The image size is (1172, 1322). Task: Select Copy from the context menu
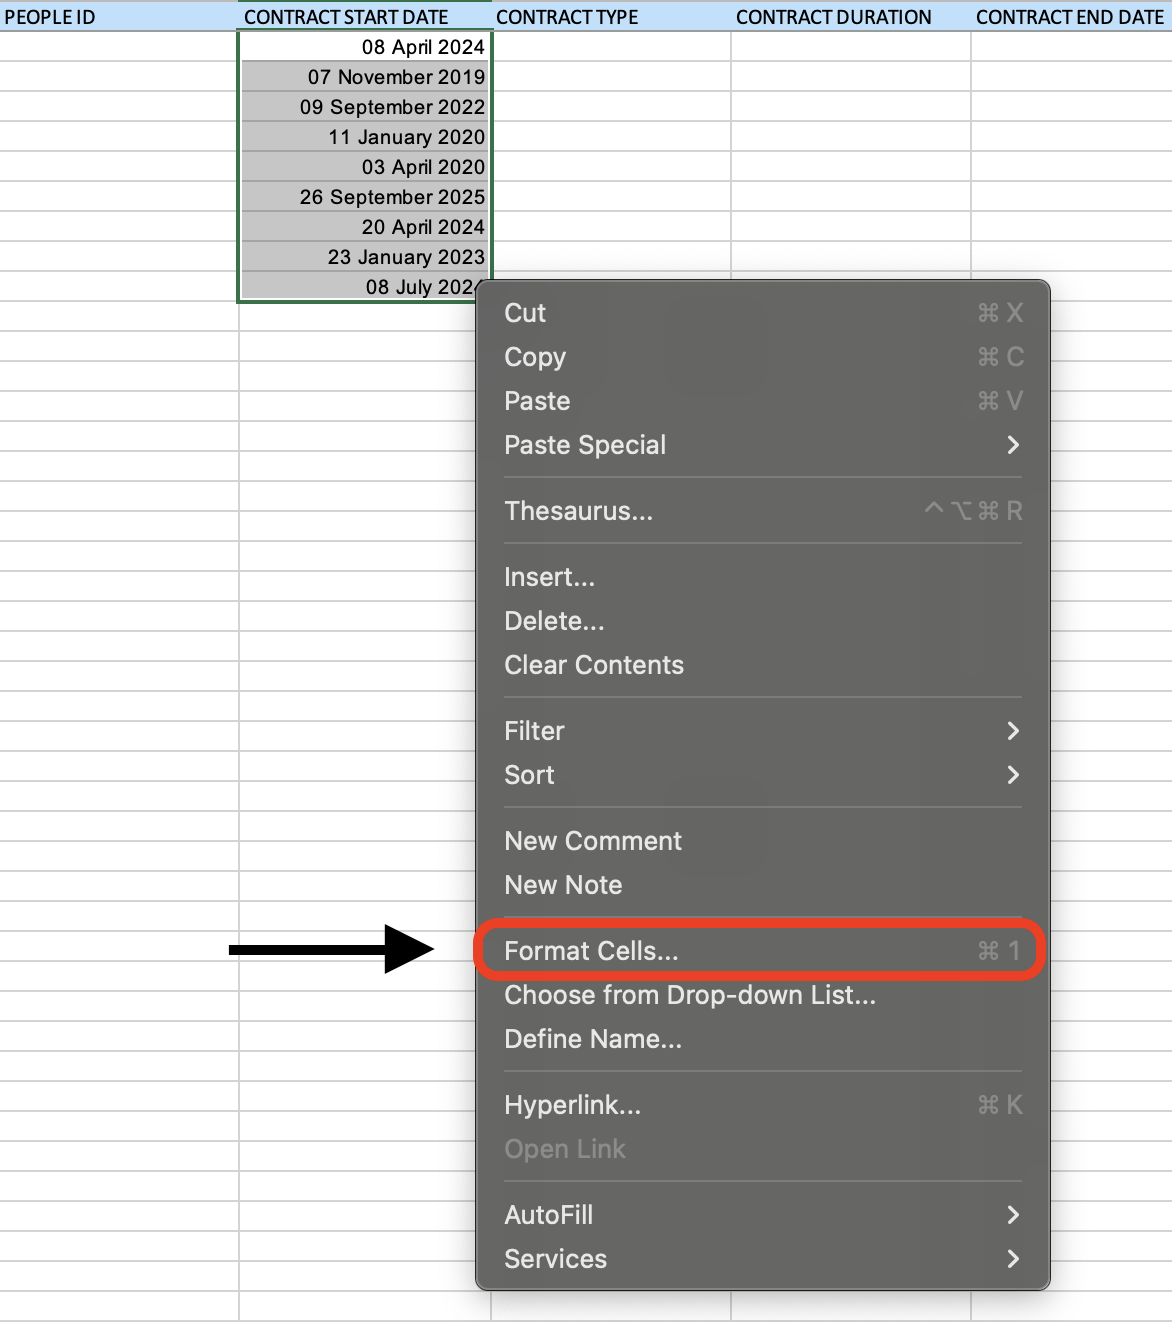535,357
